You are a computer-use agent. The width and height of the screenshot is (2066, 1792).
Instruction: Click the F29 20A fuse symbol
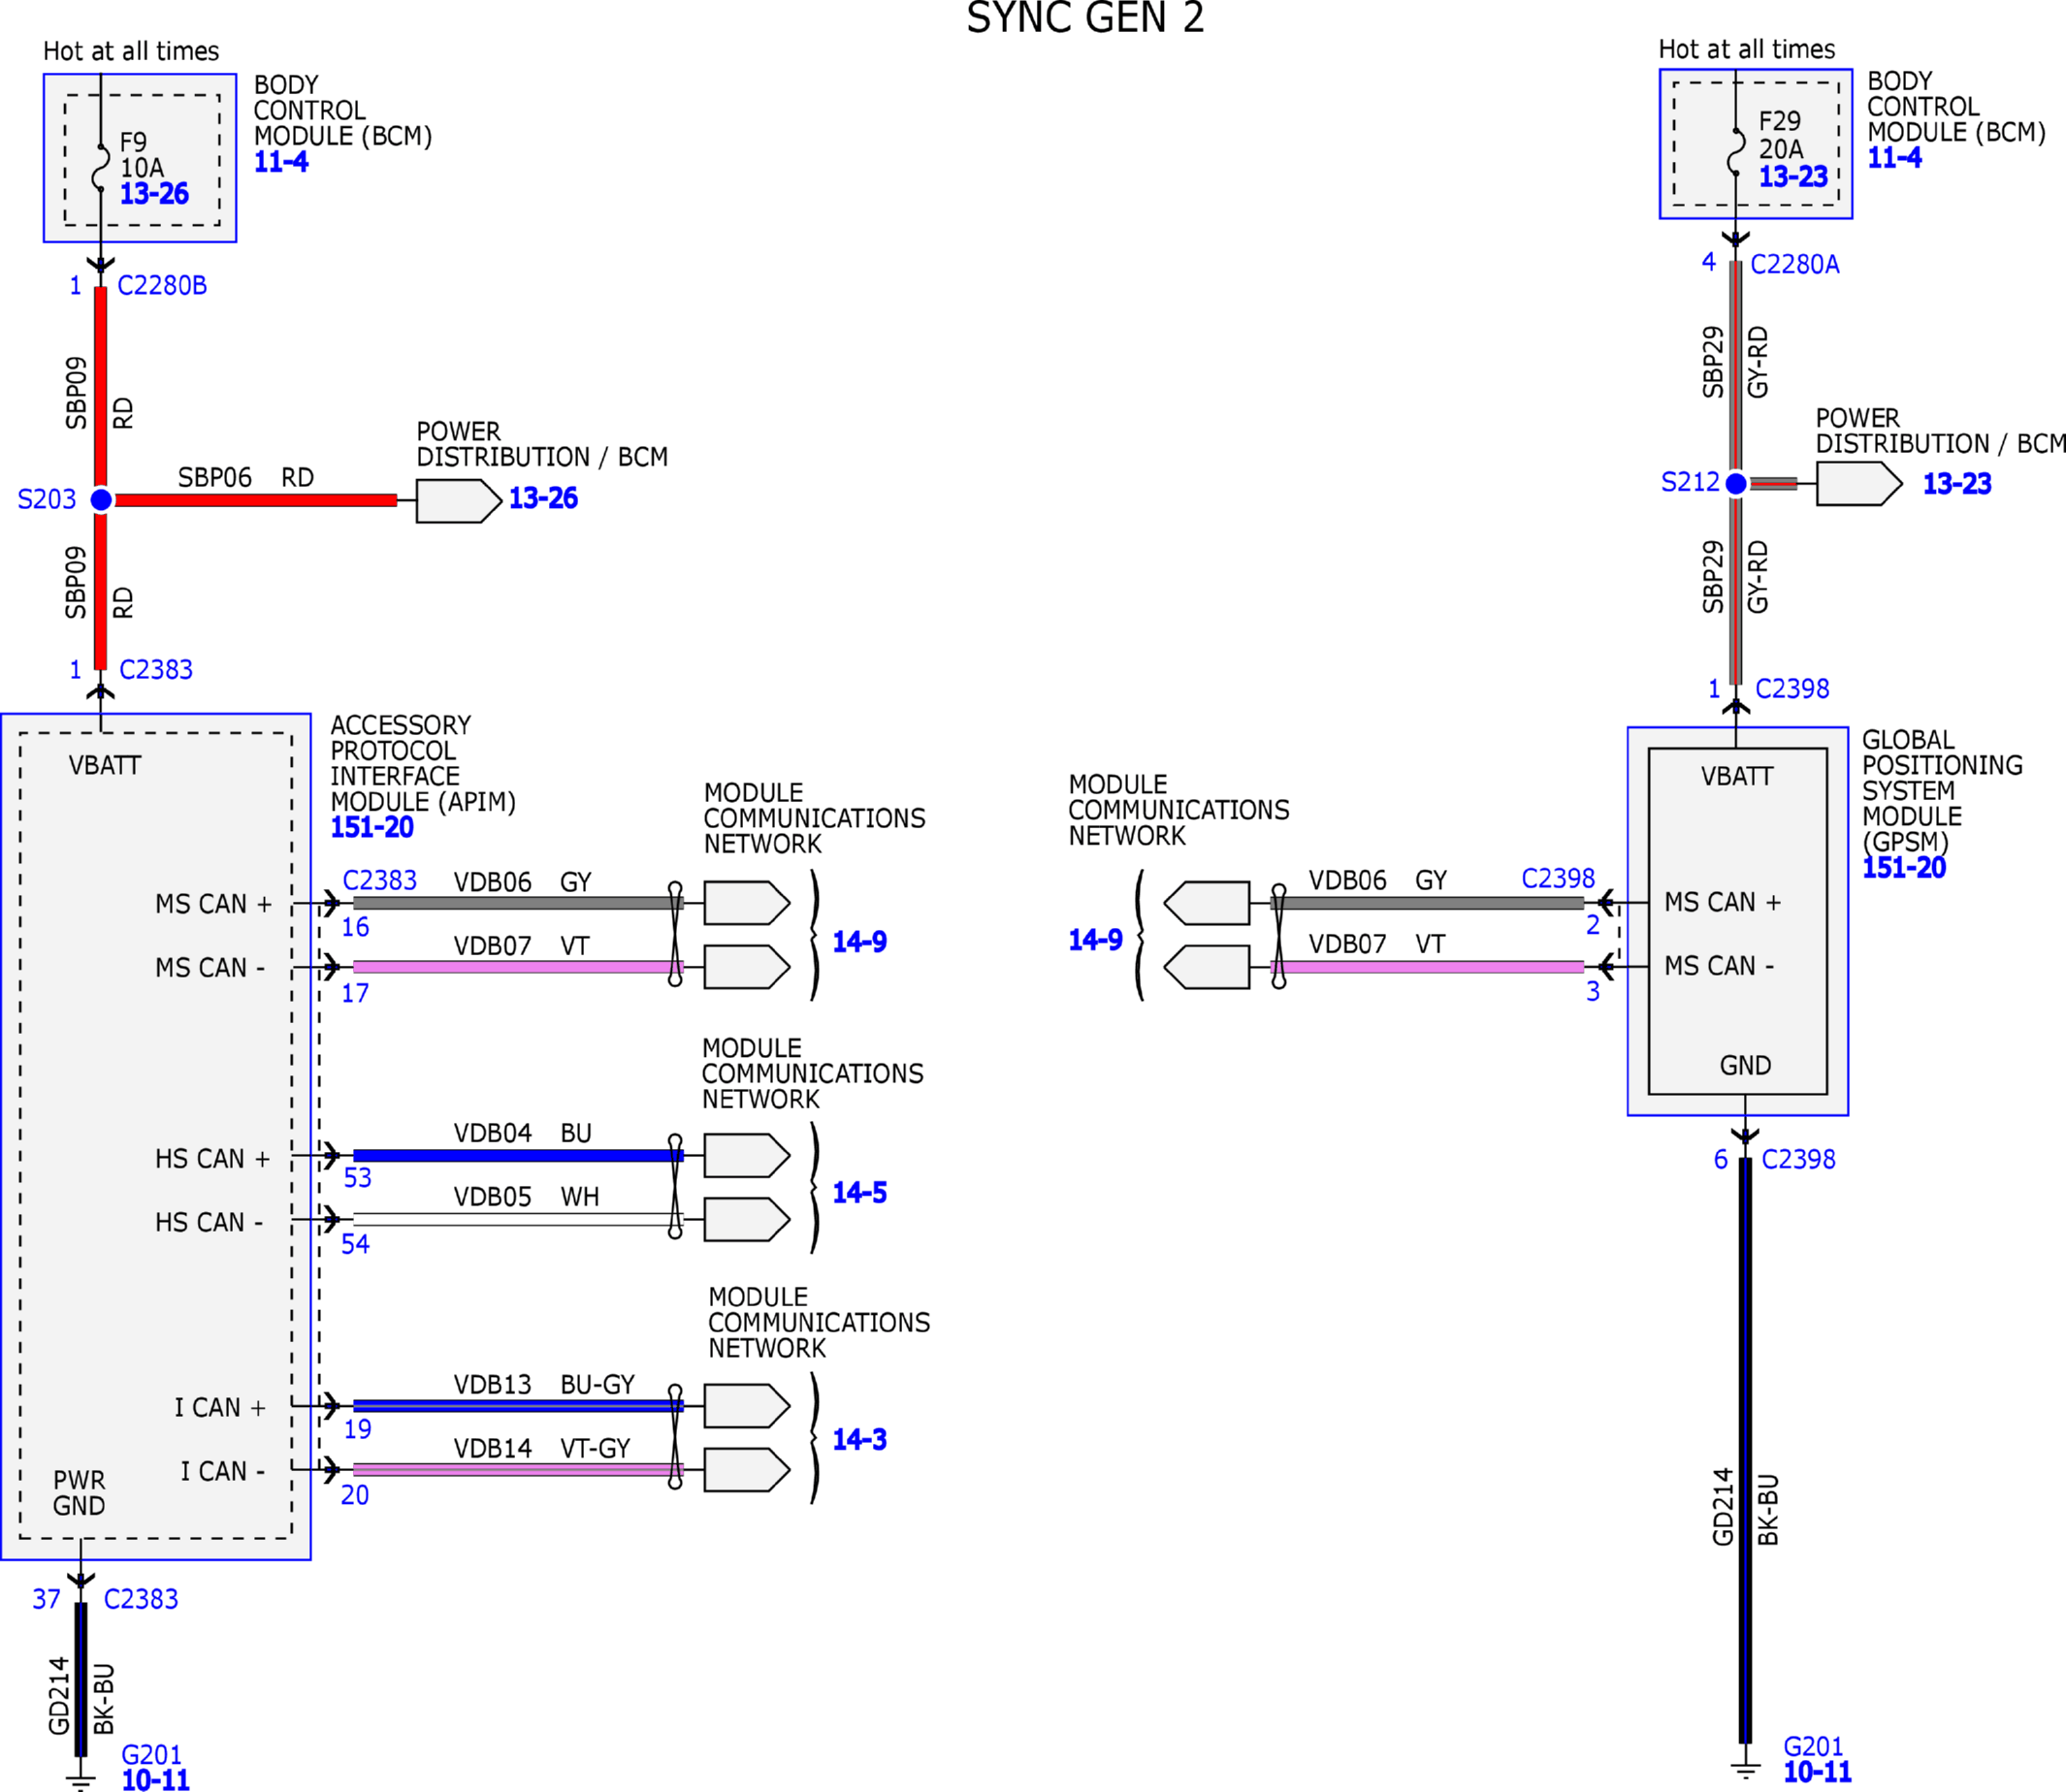point(1736,152)
